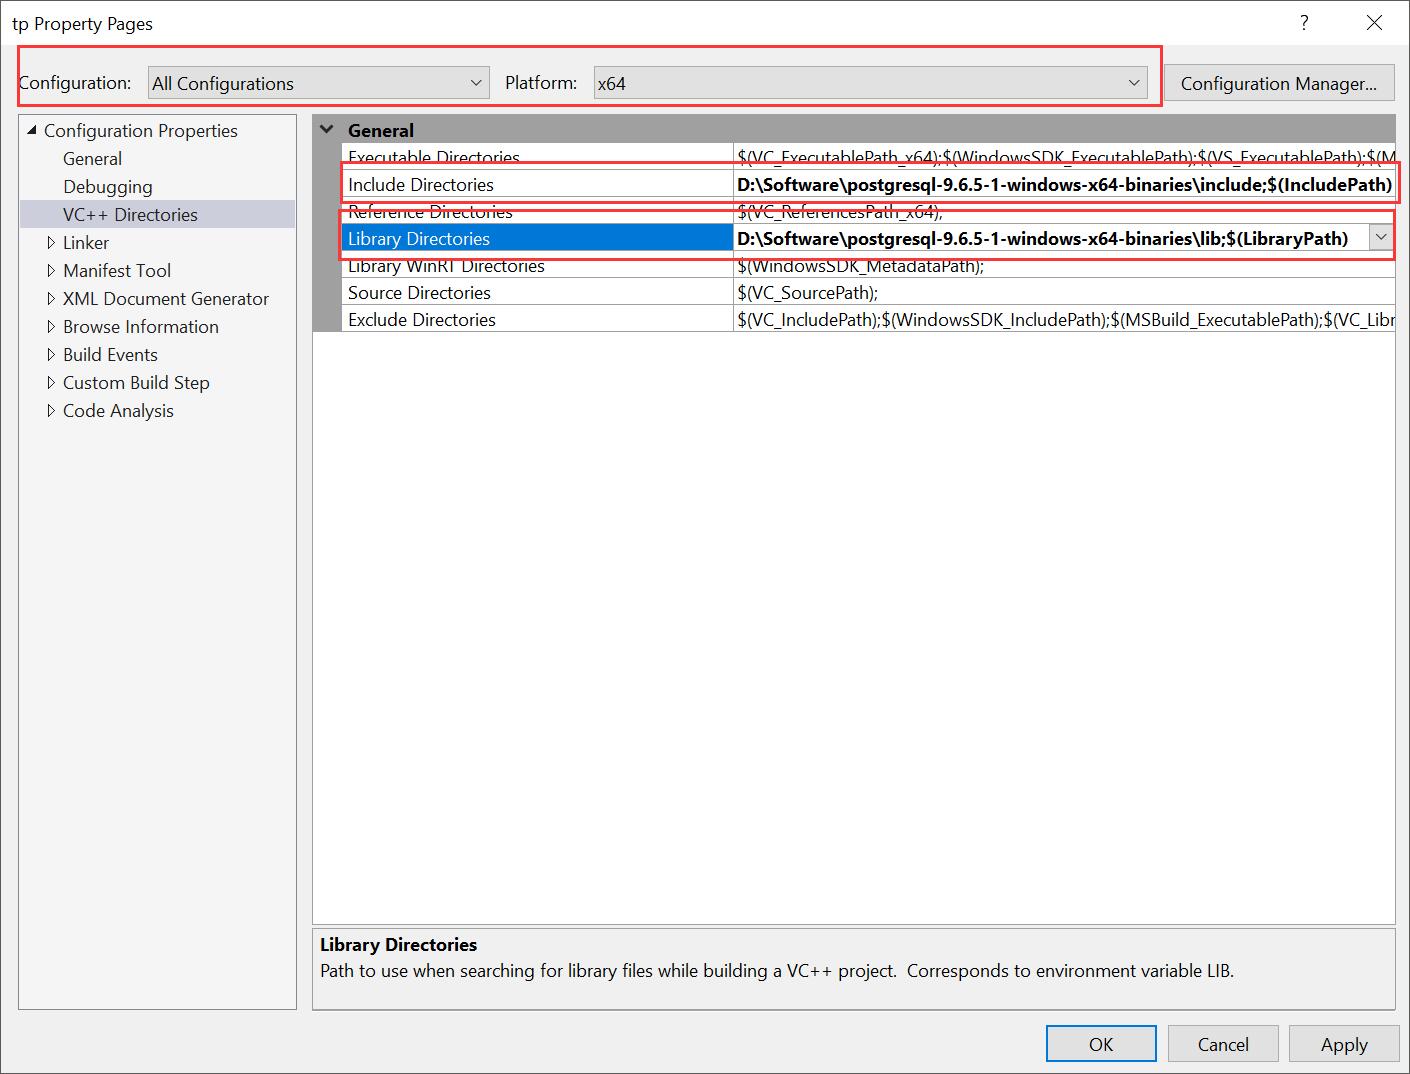Select the VC++ Directories page

[129, 214]
